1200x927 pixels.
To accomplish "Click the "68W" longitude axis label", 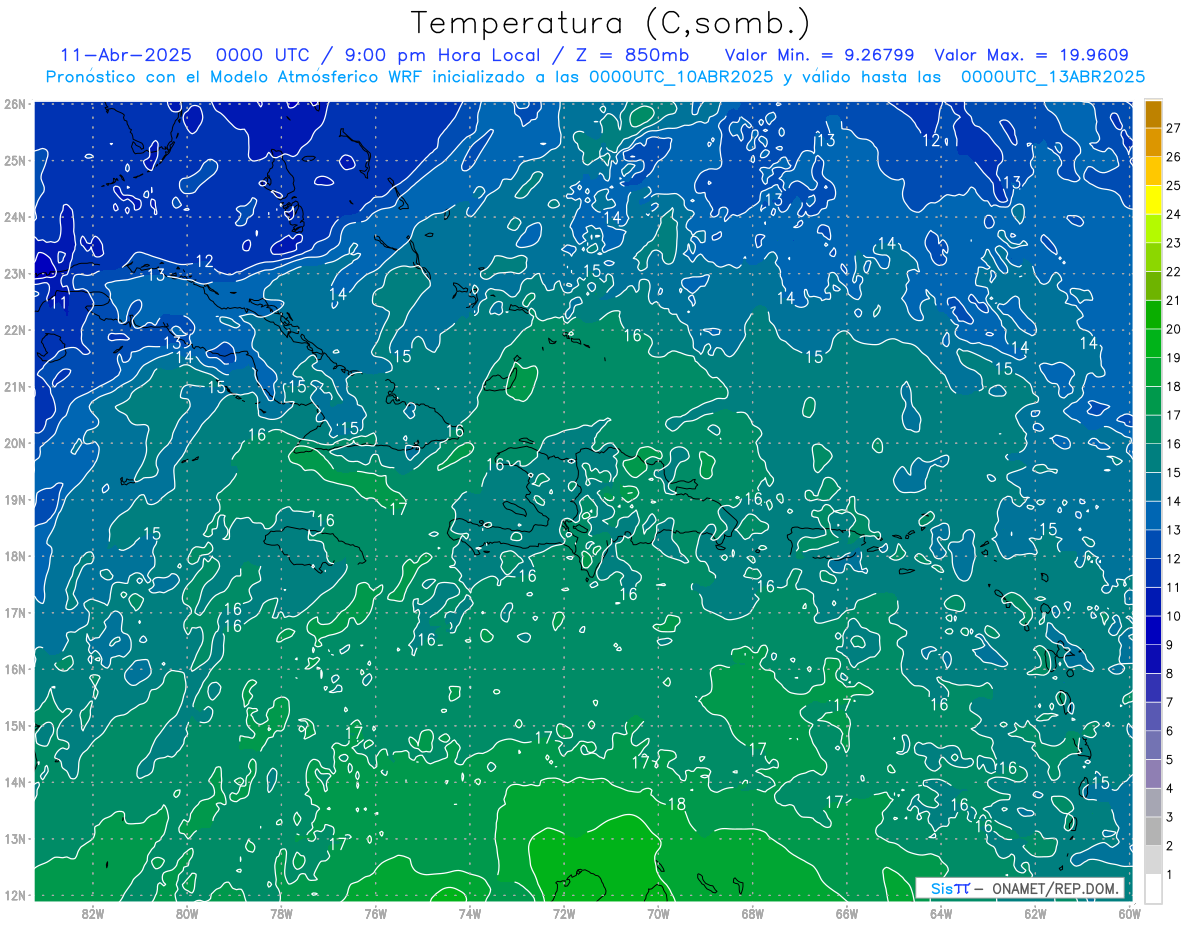I will point(753,913).
